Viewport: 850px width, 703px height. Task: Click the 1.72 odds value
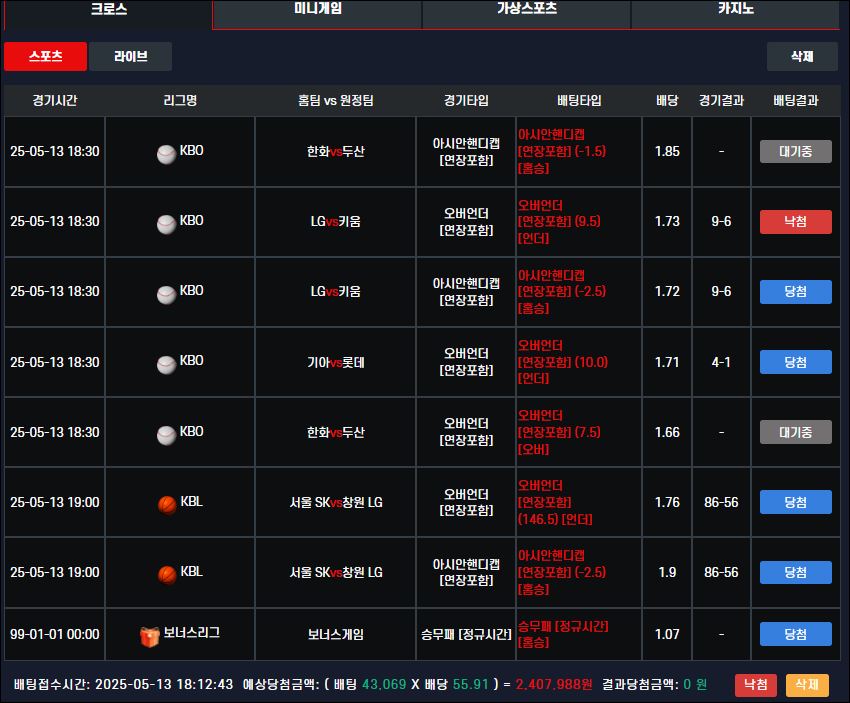click(x=667, y=291)
